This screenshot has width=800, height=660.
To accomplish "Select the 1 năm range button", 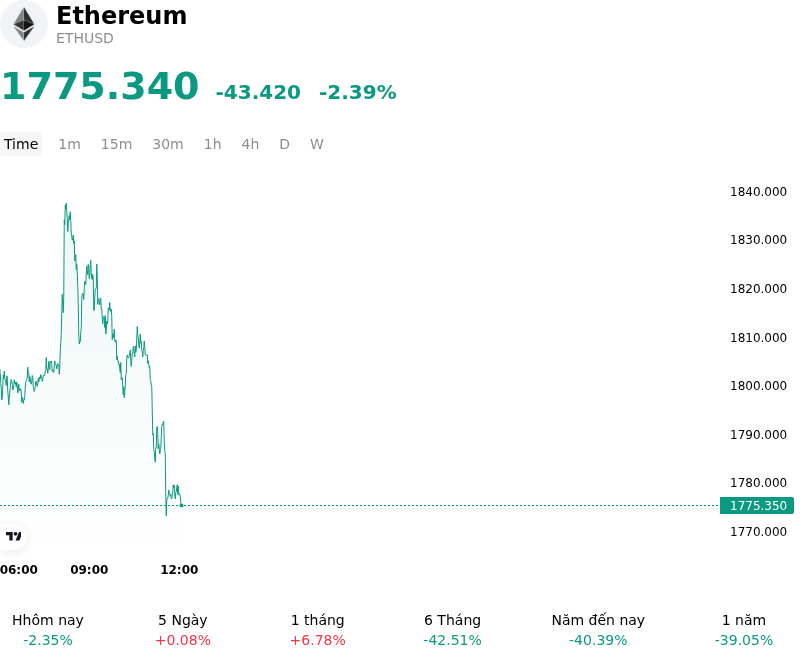I will pyautogui.click(x=743, y=630).
